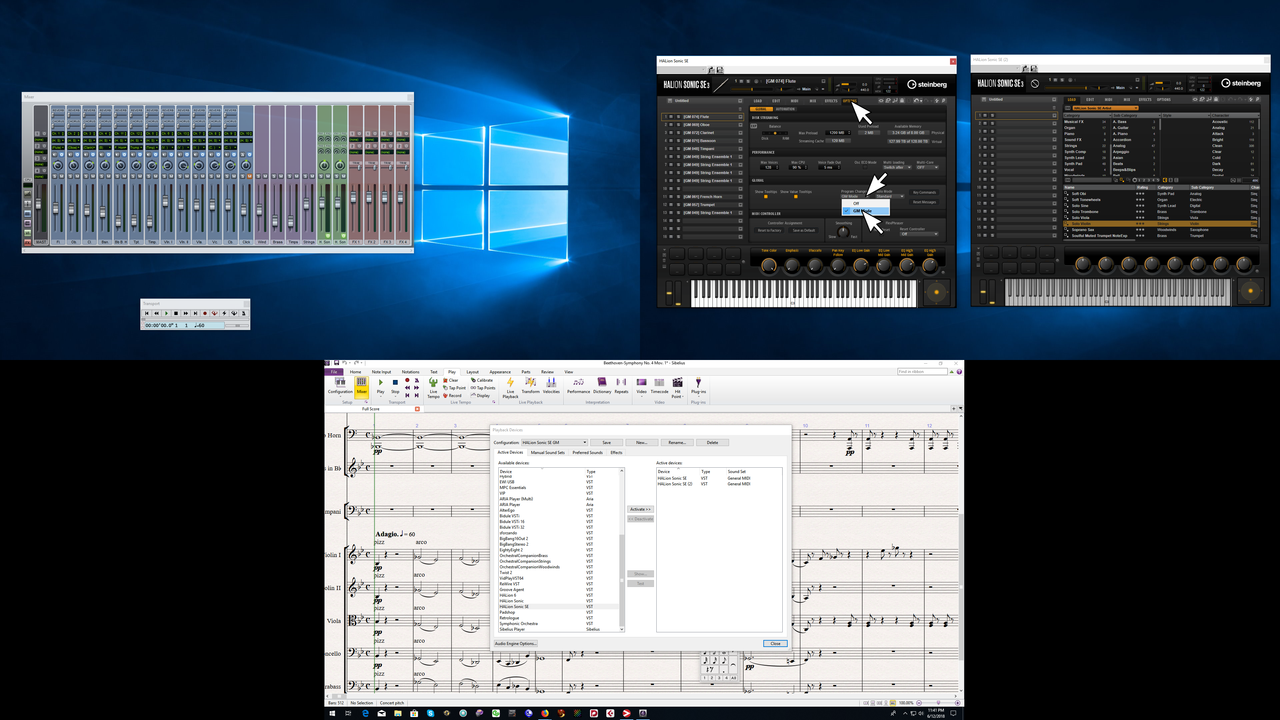
Task: Click Delete in Playback Devices dialog
Action: coord(712,442)
